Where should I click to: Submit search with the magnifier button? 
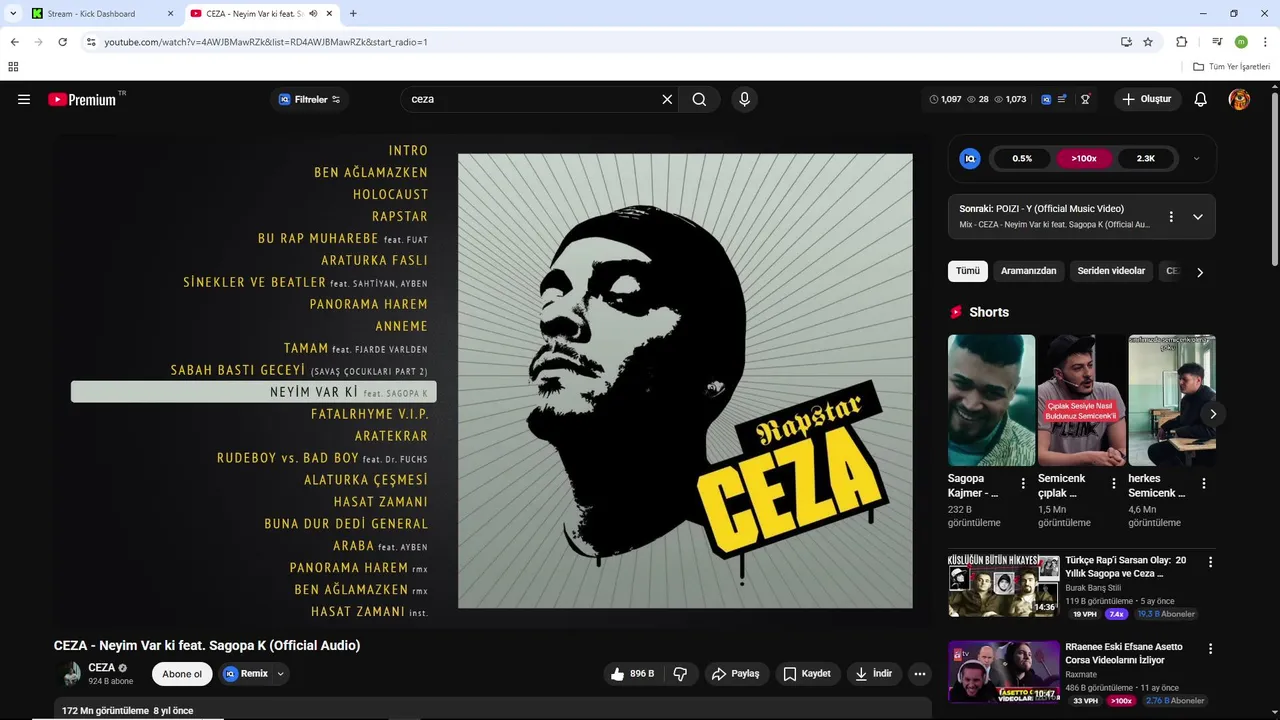699,99
